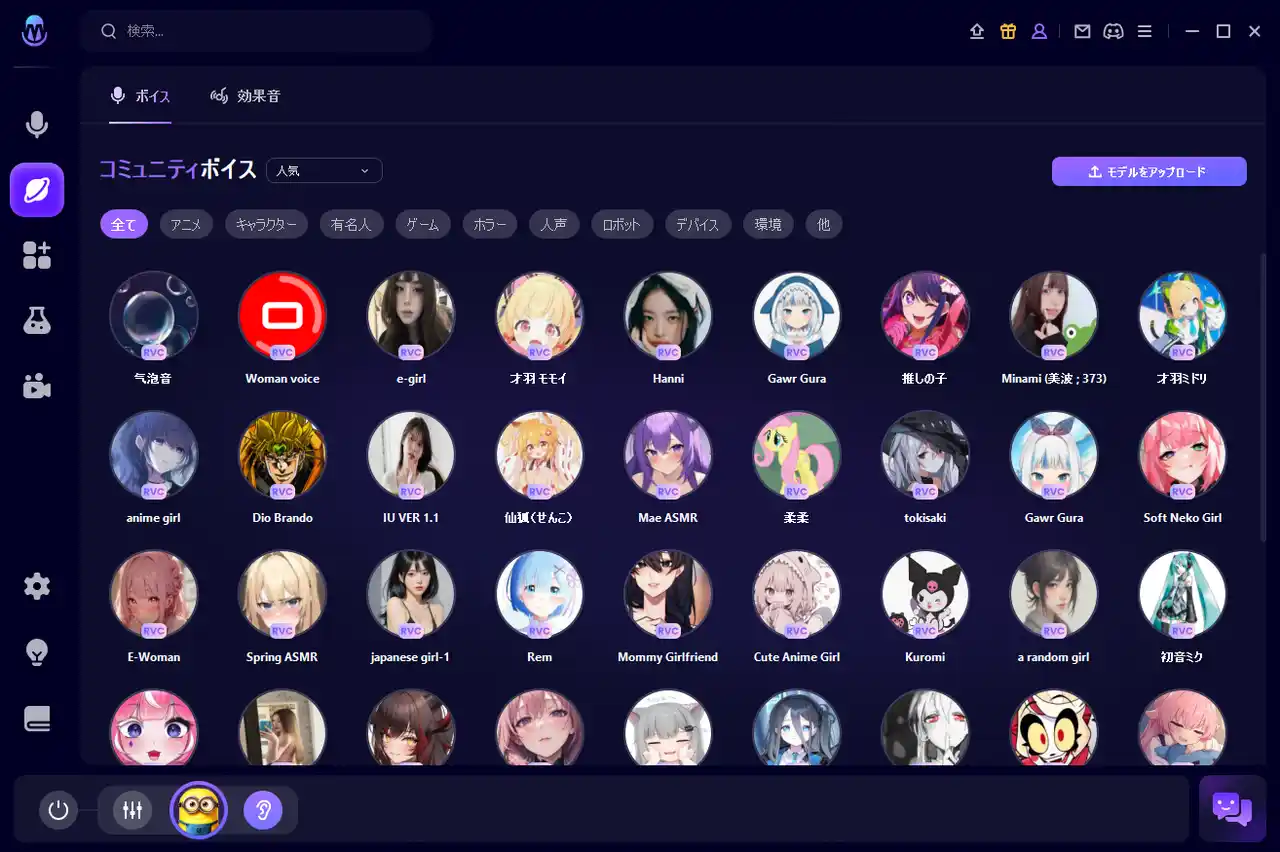Click the lightbulb tips icon

[37, 652]
